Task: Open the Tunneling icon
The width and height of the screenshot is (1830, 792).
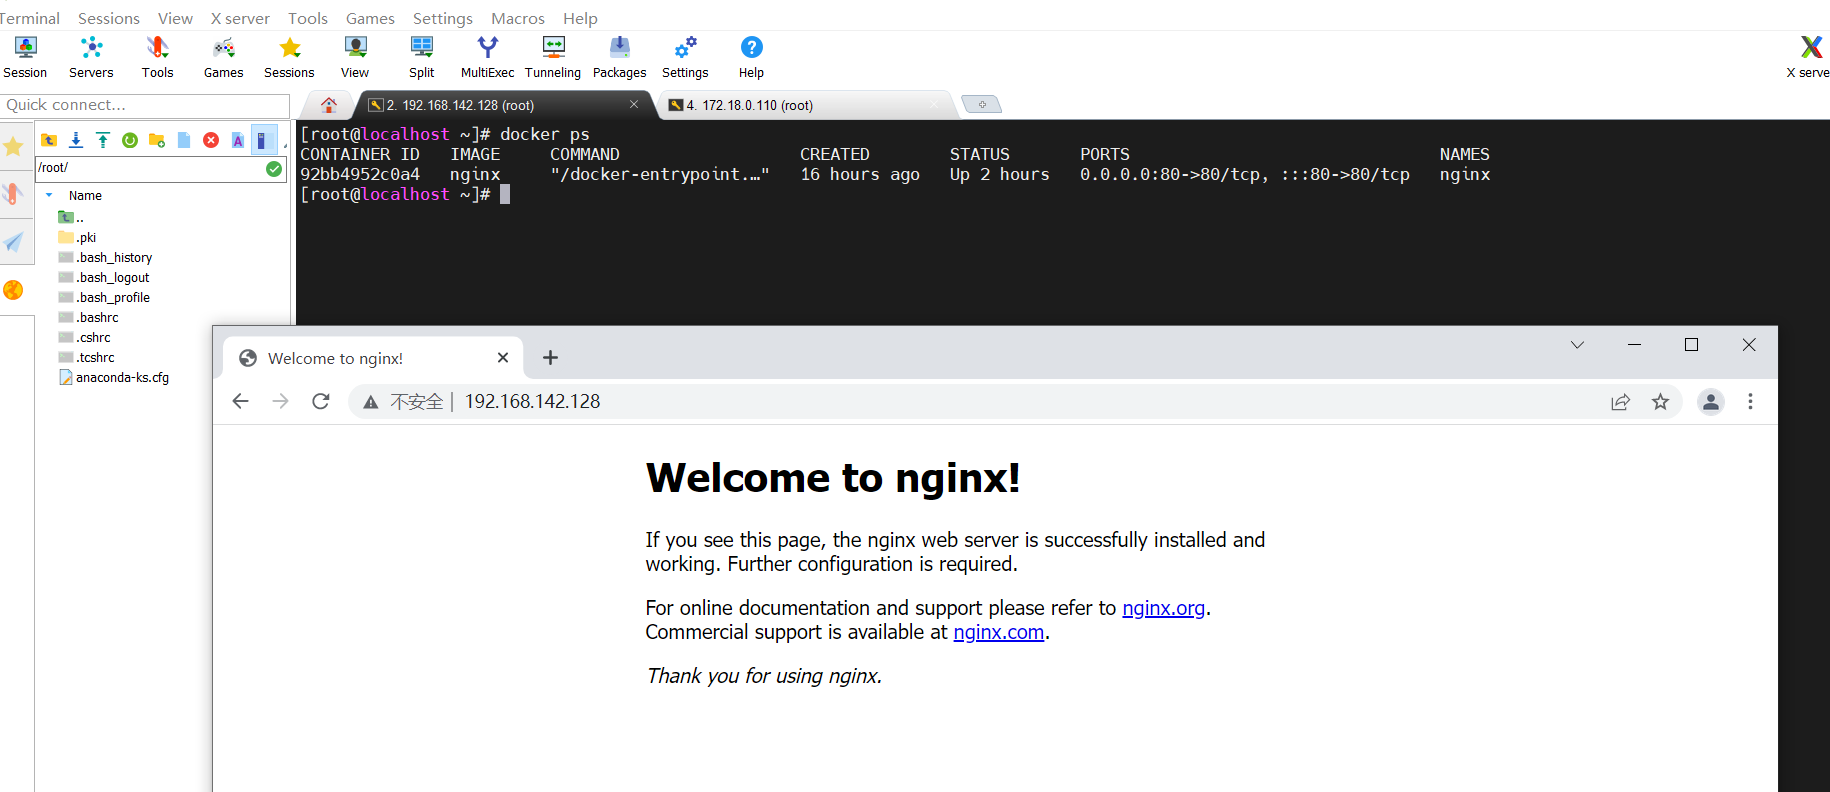Action: [x=553, y=57]
